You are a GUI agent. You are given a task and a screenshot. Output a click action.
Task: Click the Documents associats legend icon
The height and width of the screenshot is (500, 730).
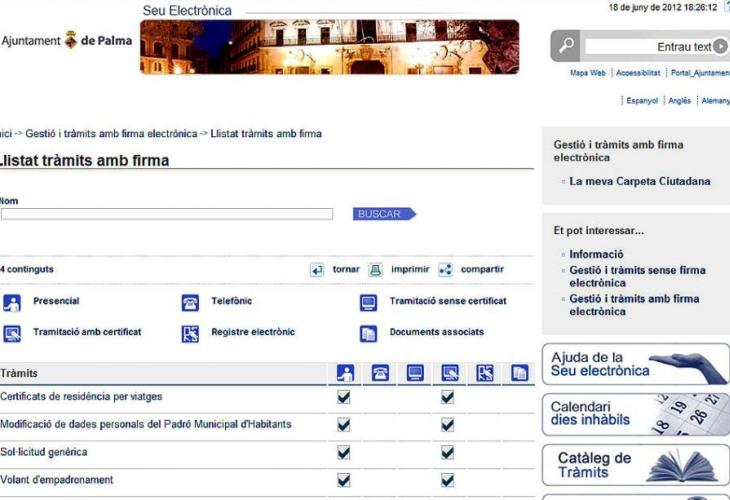coord(368,334)
